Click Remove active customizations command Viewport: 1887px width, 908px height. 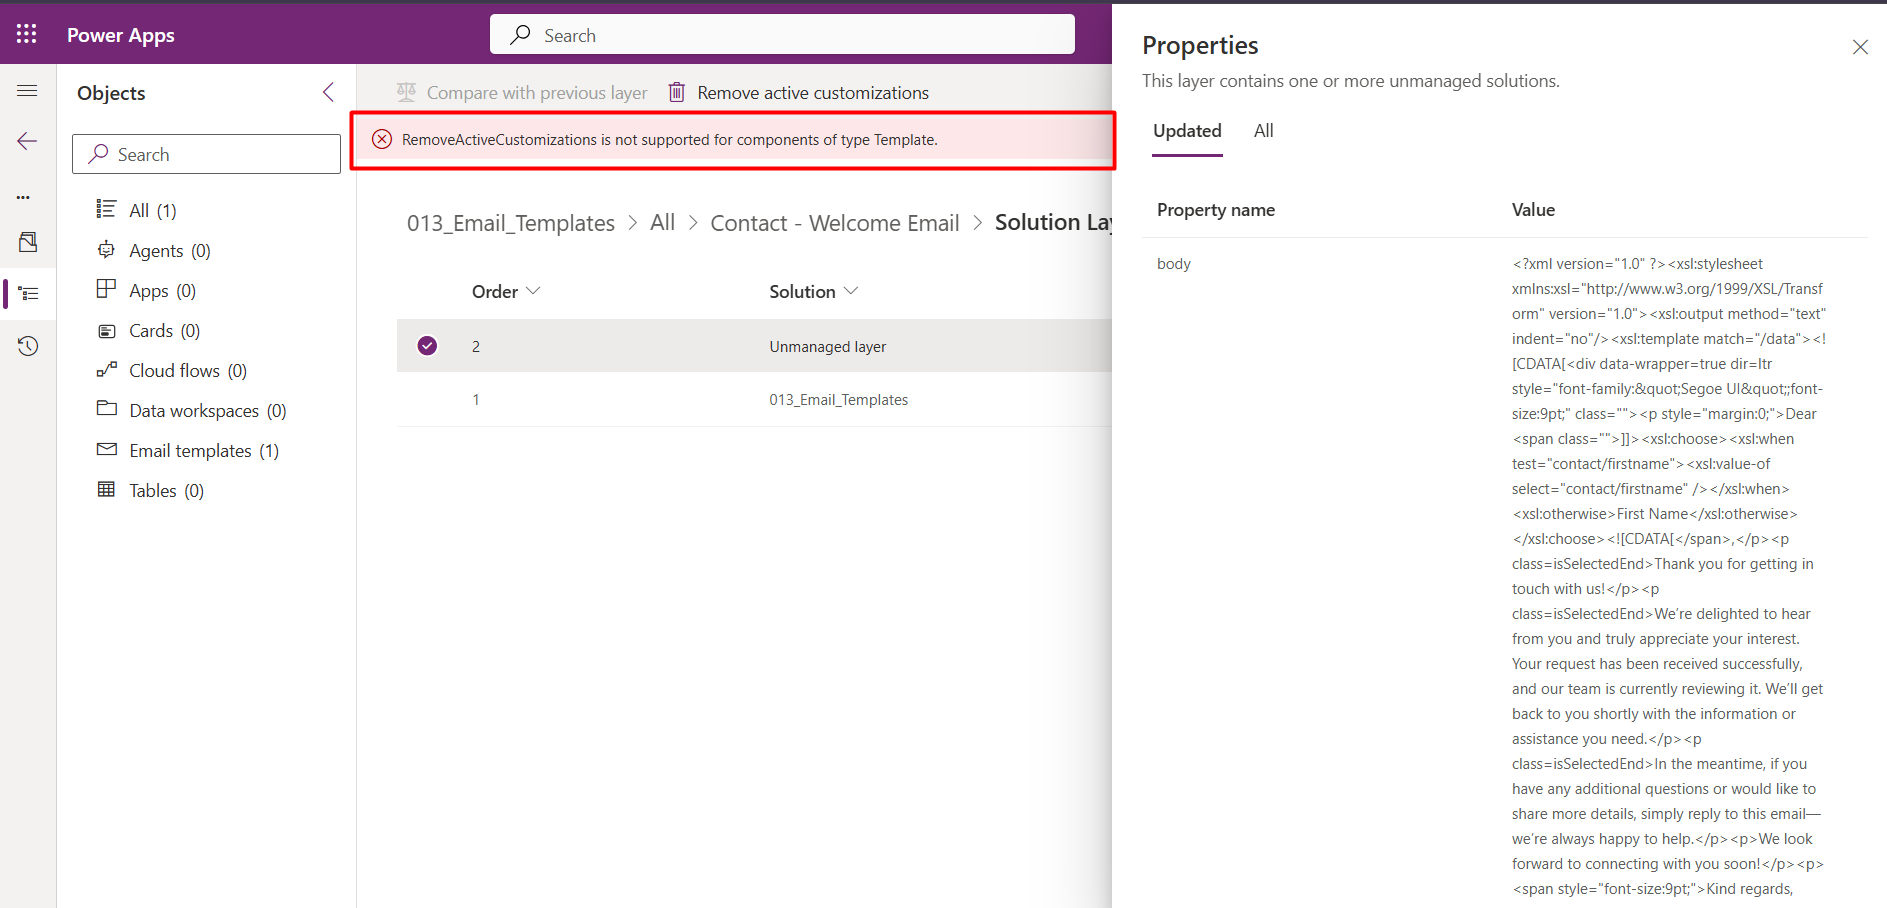click(x=798, y=92)
